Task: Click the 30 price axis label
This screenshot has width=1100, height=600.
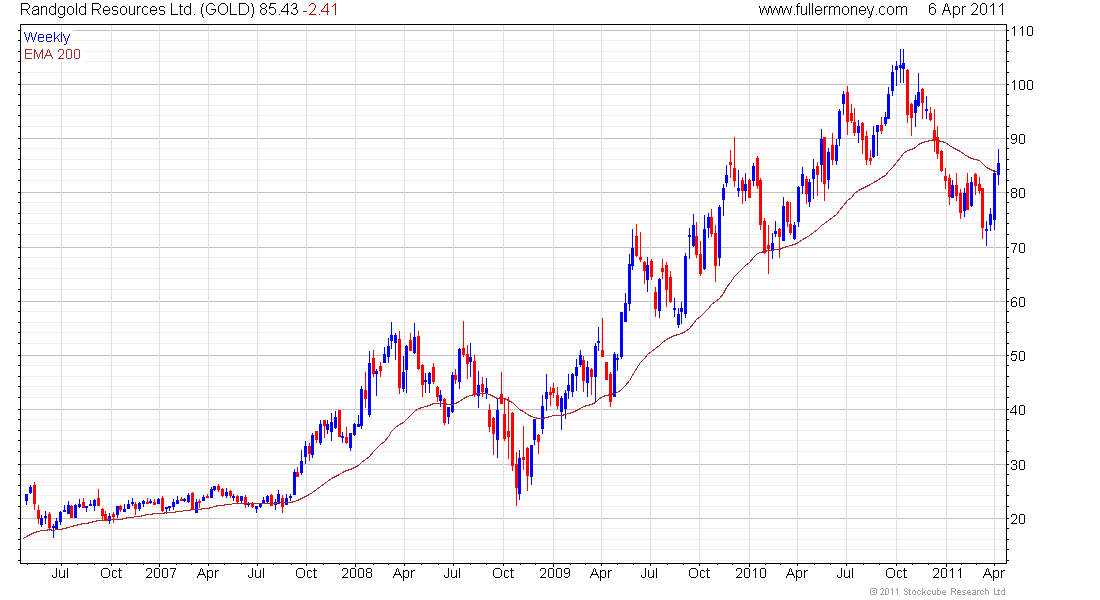Action: point(1017,465)
